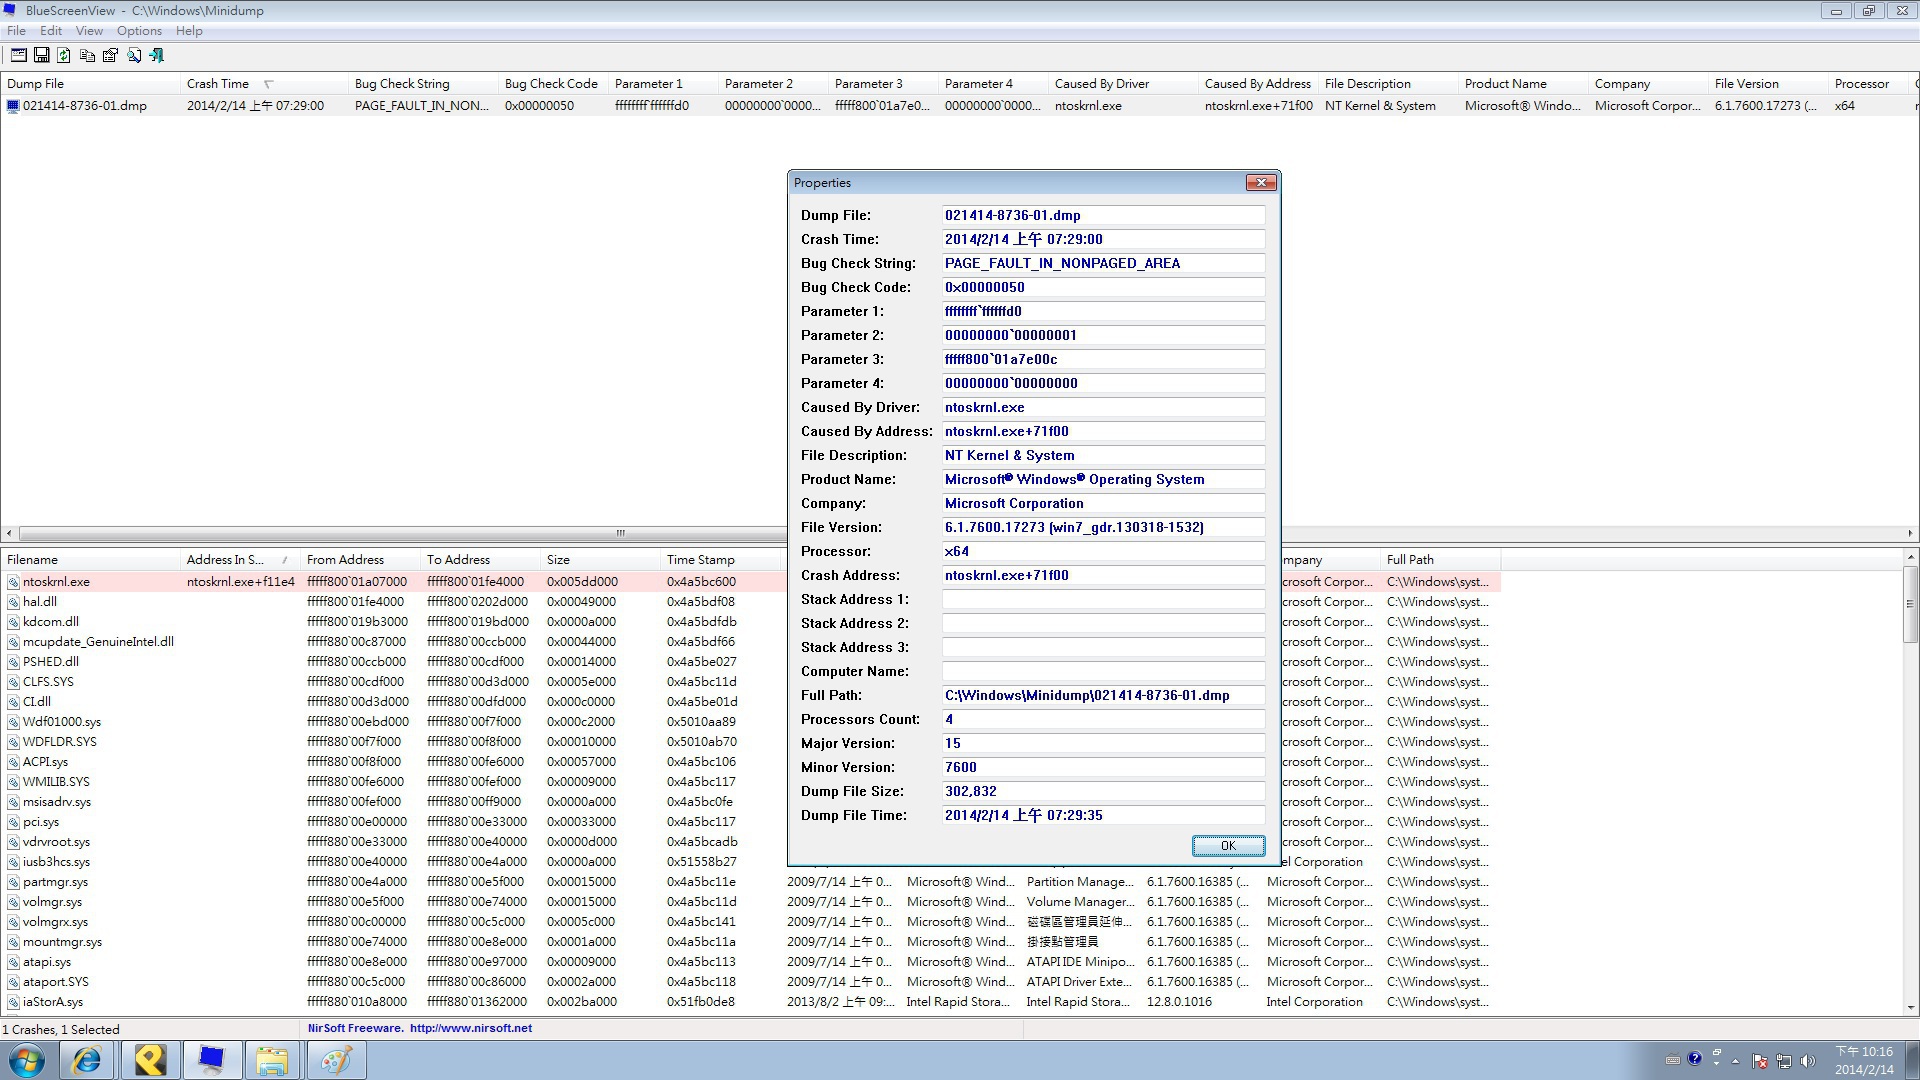Click the Save Selected Items floppy icon

41,55
